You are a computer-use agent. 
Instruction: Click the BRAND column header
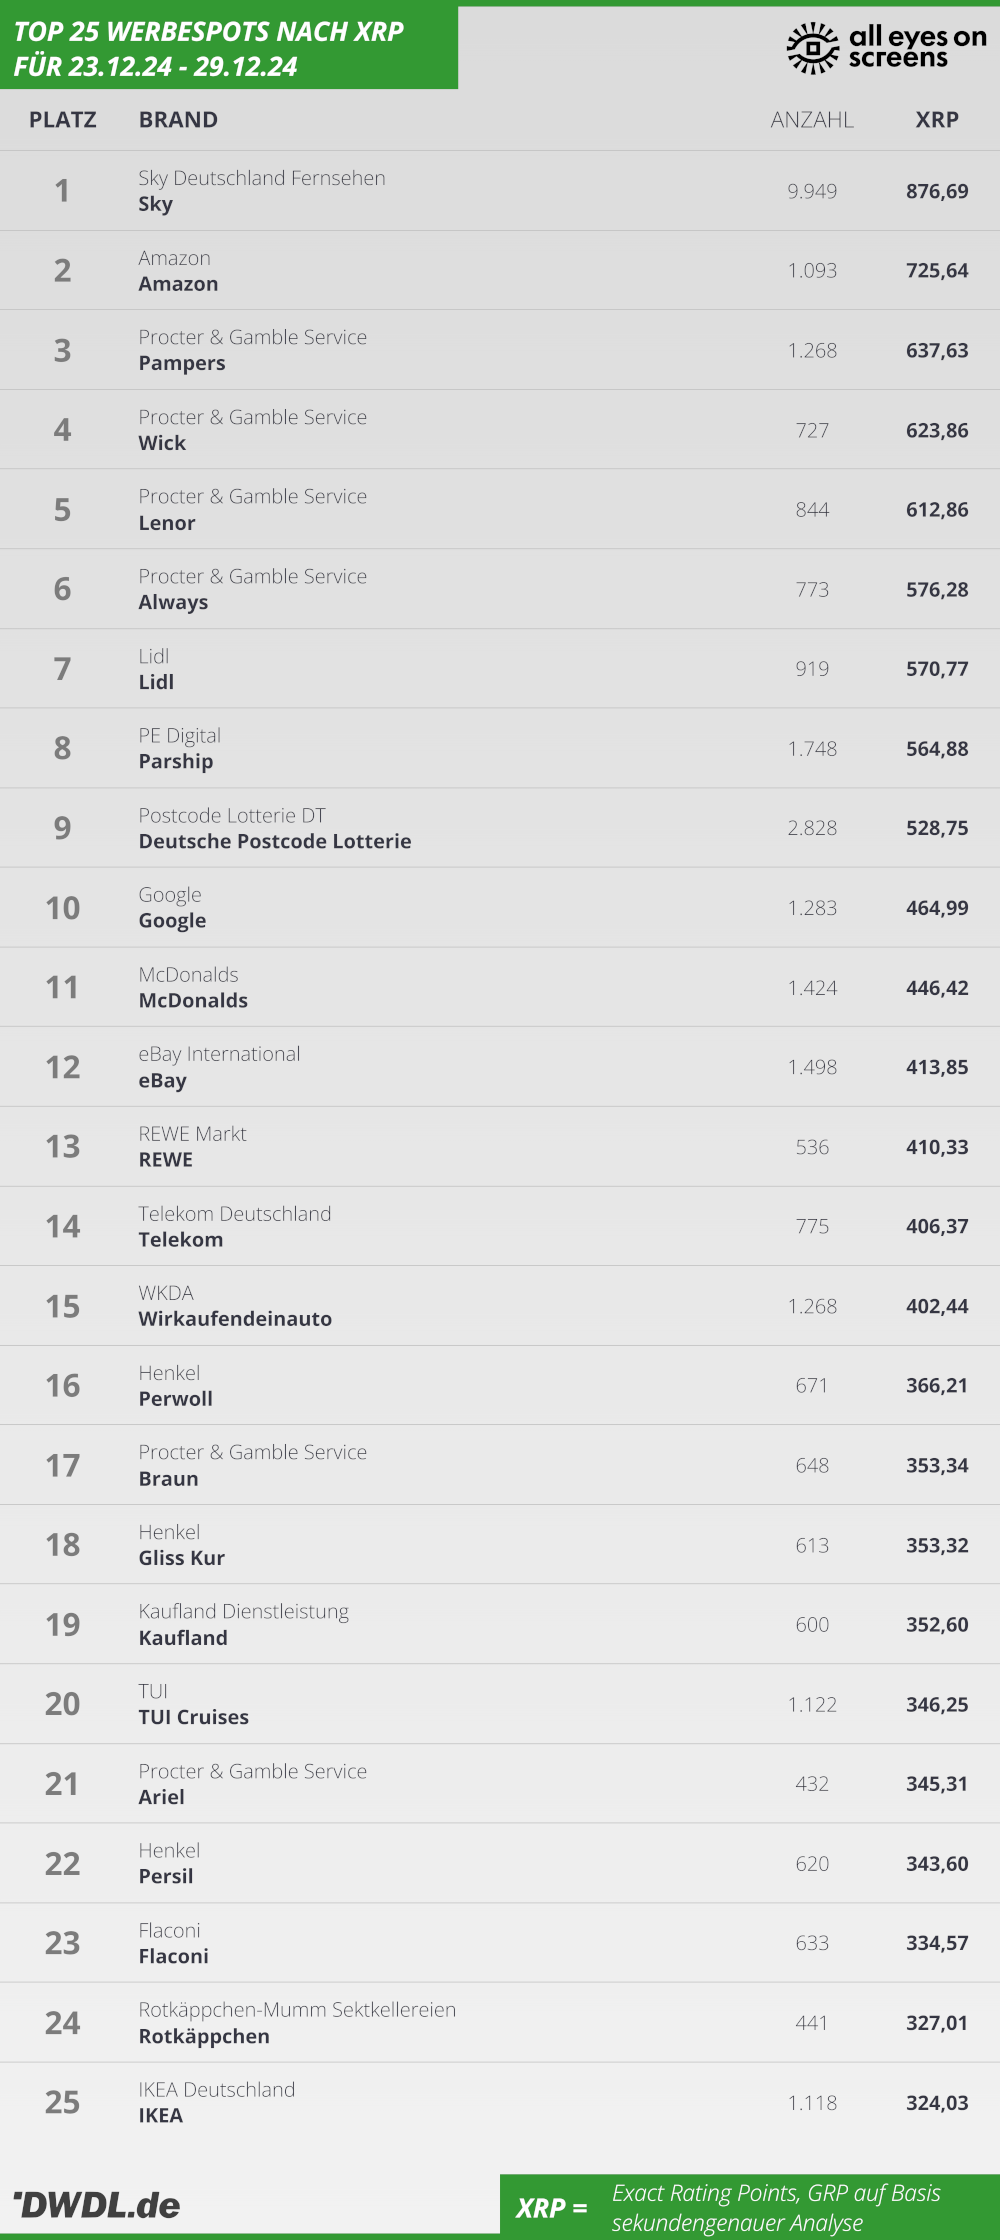[178, 120]
